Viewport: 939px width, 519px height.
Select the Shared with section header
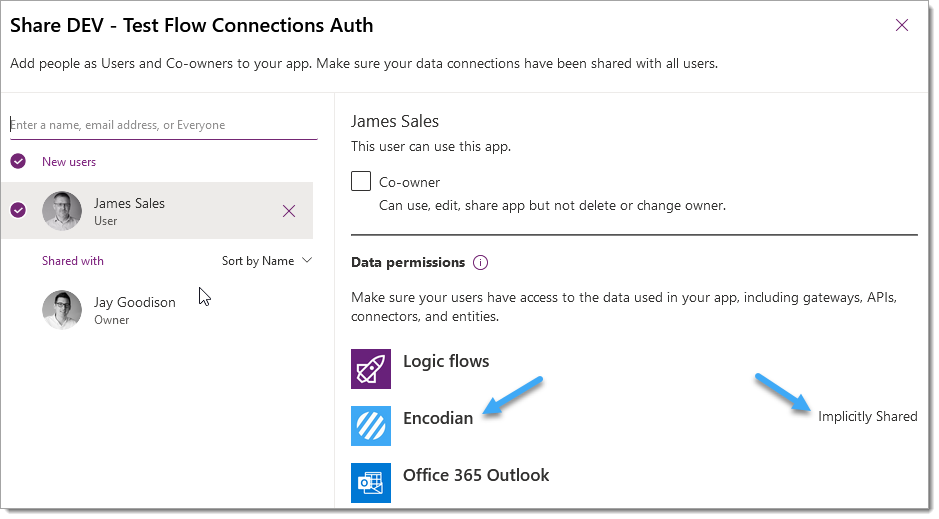click(x=72, y=260)
